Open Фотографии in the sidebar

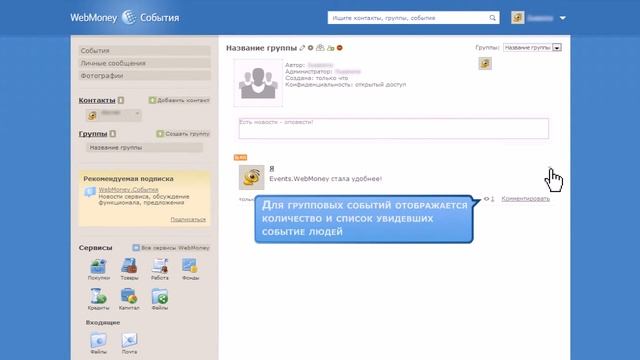144,76
